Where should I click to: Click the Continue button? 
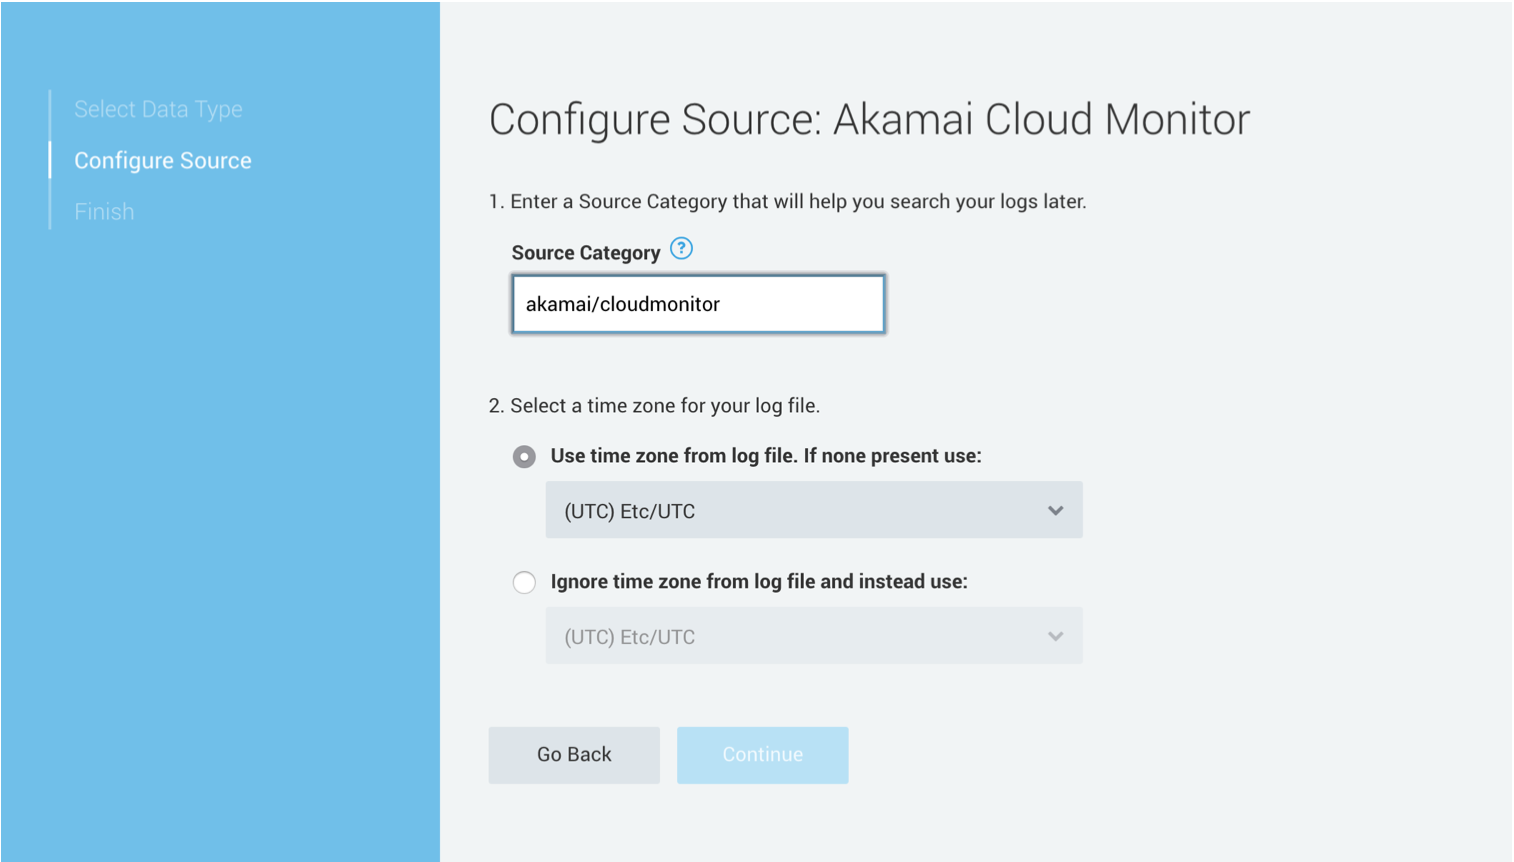[763, 755]
